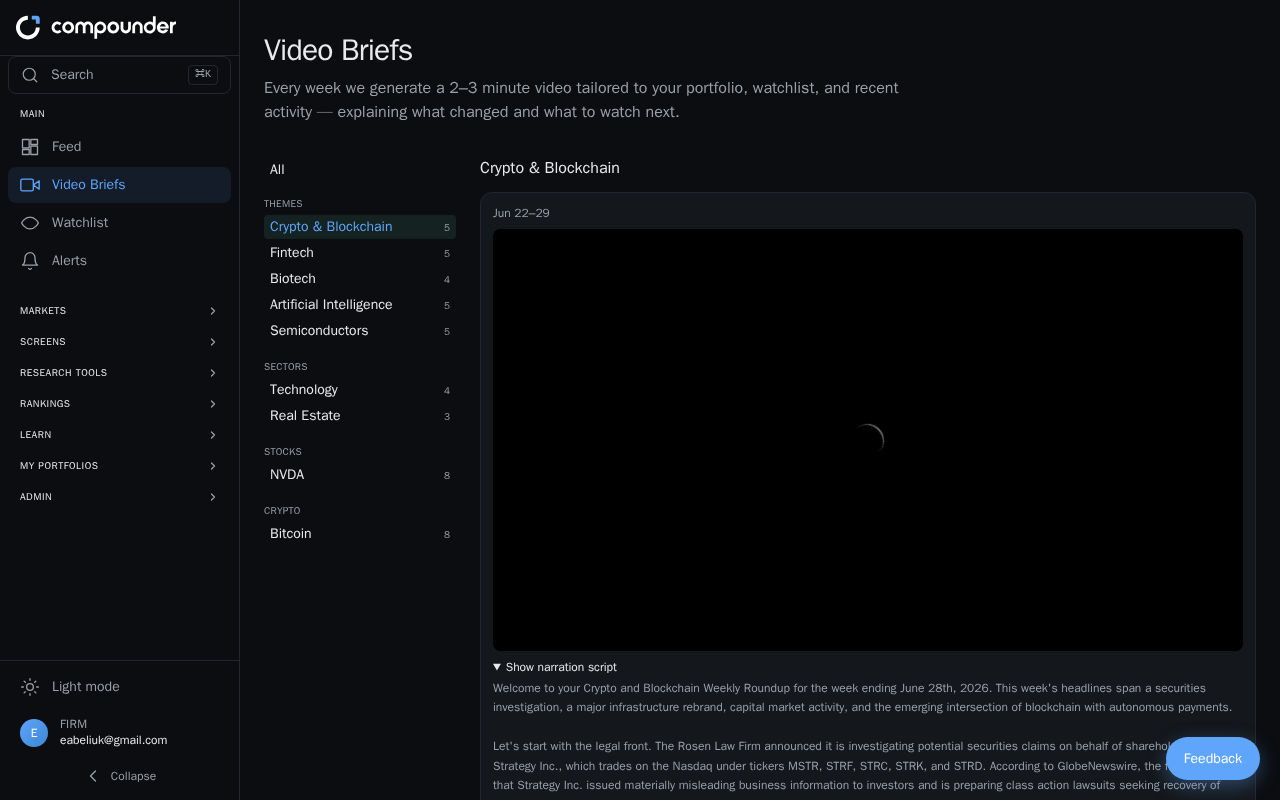
Task: Click the Crypto & Blockchain heading
Action: pyautogui.click(x=550, y=168)
